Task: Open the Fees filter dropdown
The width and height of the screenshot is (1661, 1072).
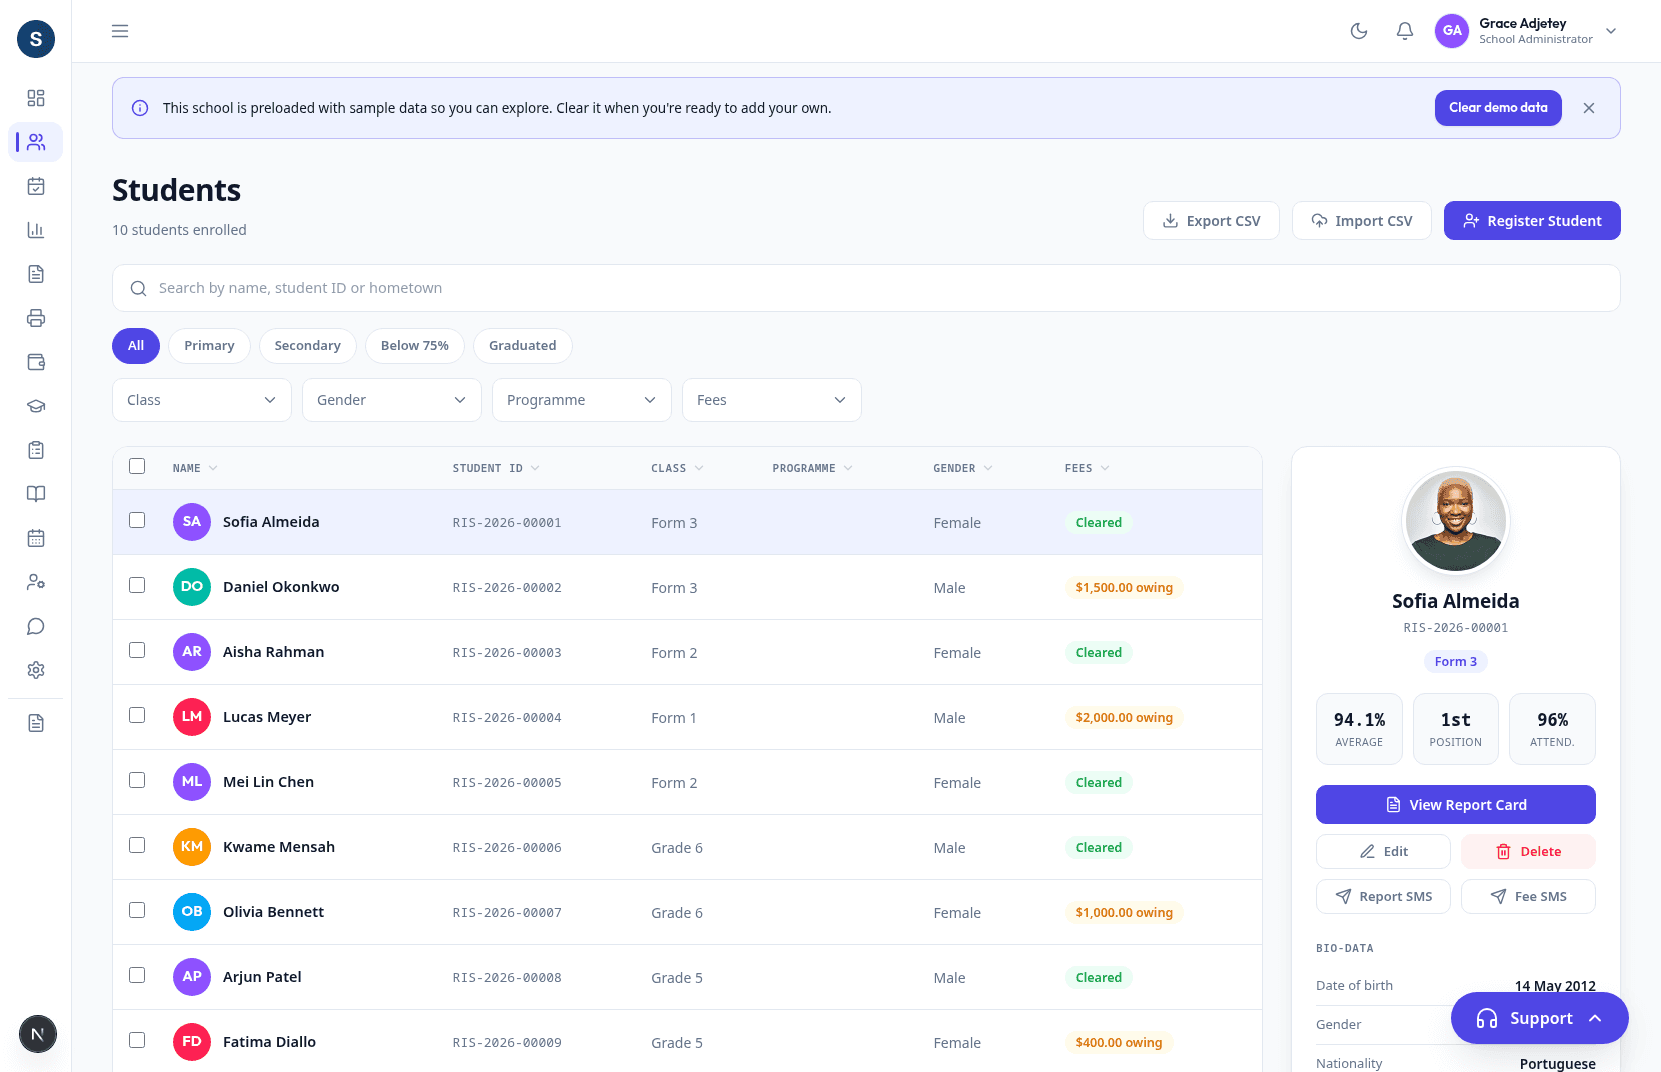Action: pyautogui.click(x=772, y=400)
